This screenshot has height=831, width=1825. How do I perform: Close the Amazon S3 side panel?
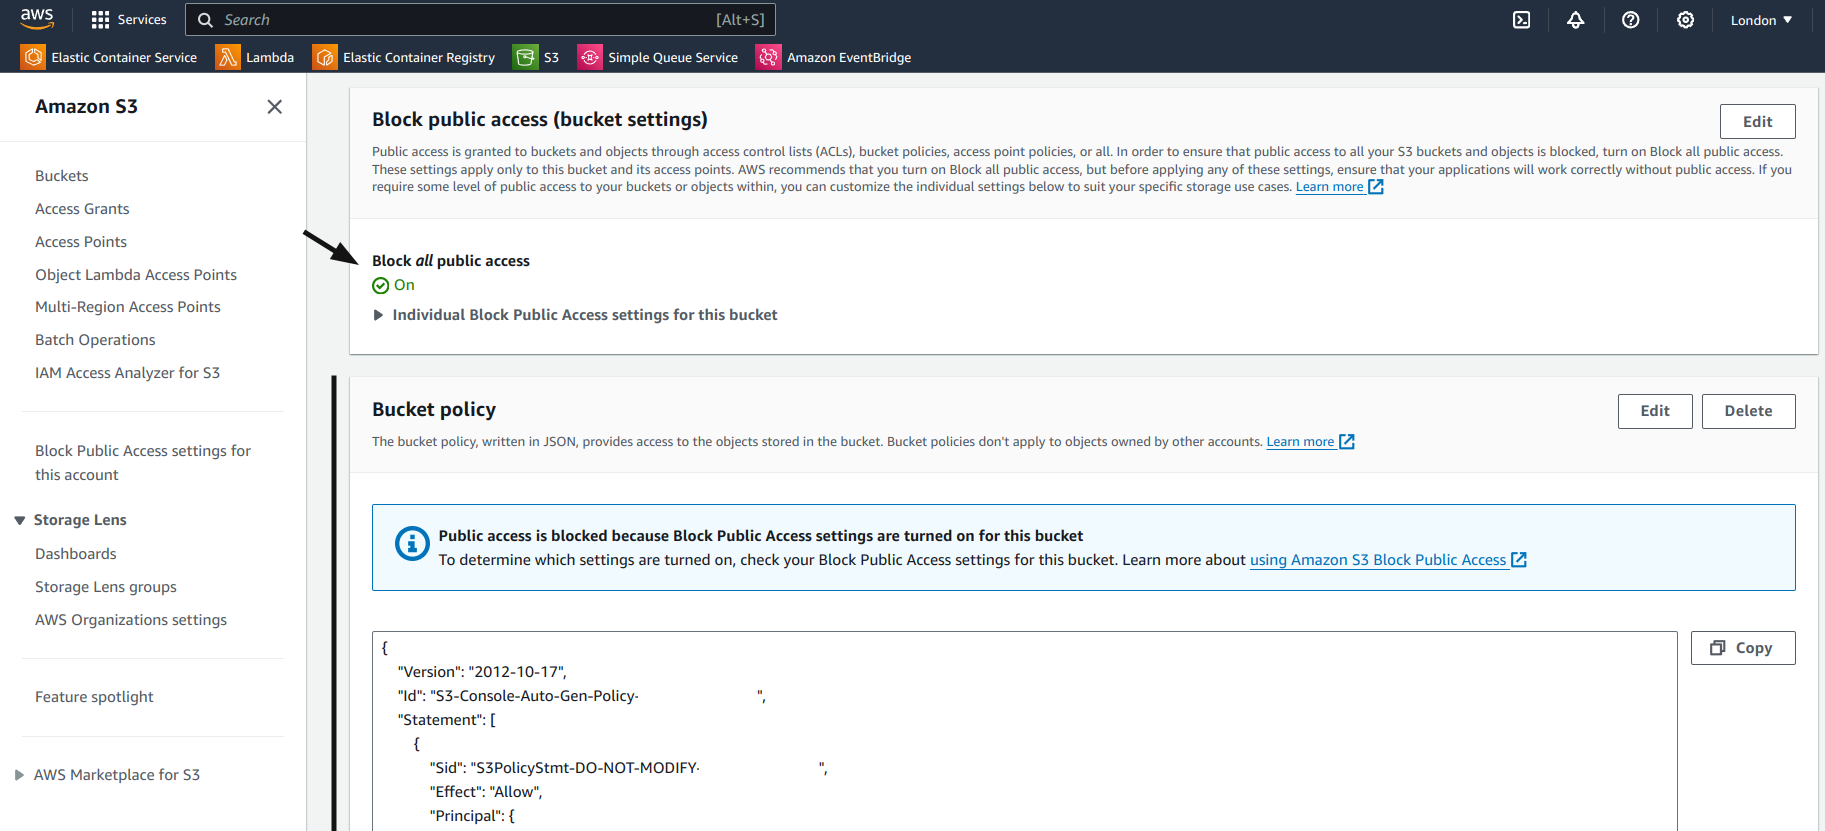pyautogui.click(x=275, y=107)
